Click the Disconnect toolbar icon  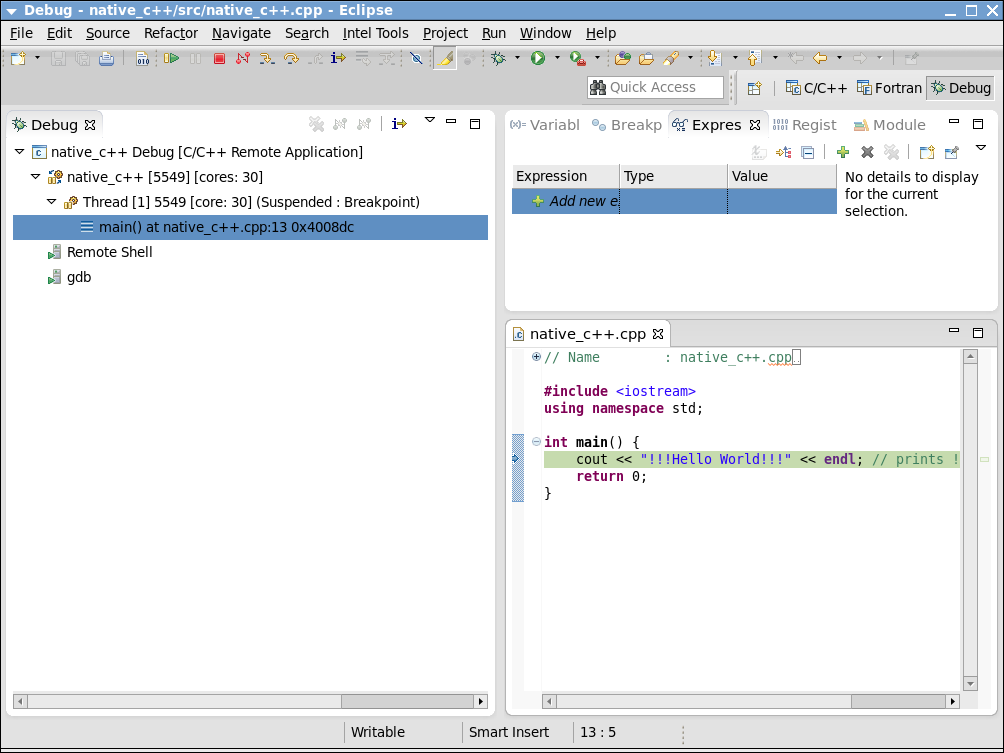[x=243, y=58]
